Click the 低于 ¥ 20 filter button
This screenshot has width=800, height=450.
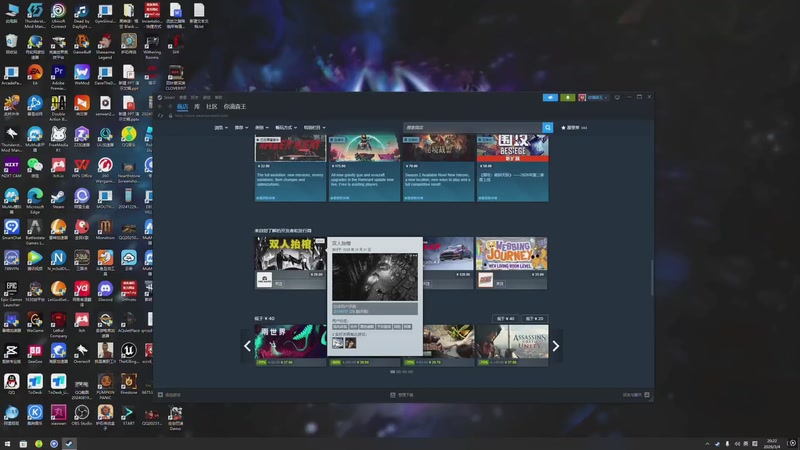[x=535, y=318]
